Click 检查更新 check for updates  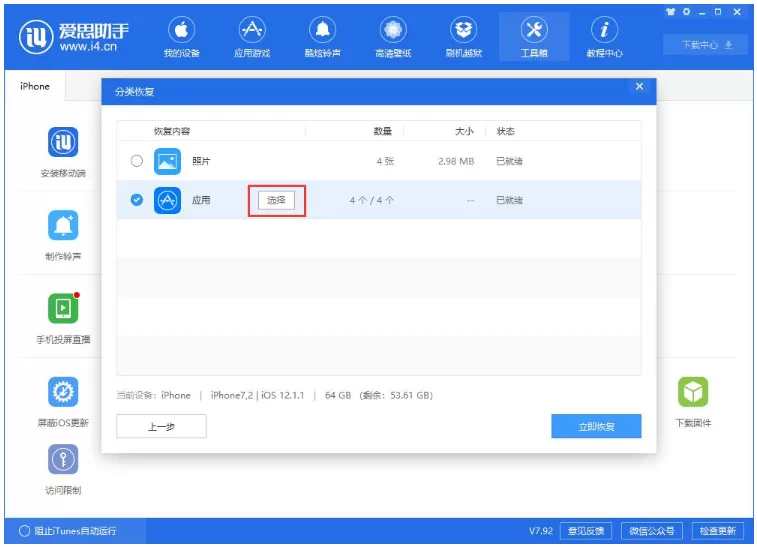(x=717, y=531)
